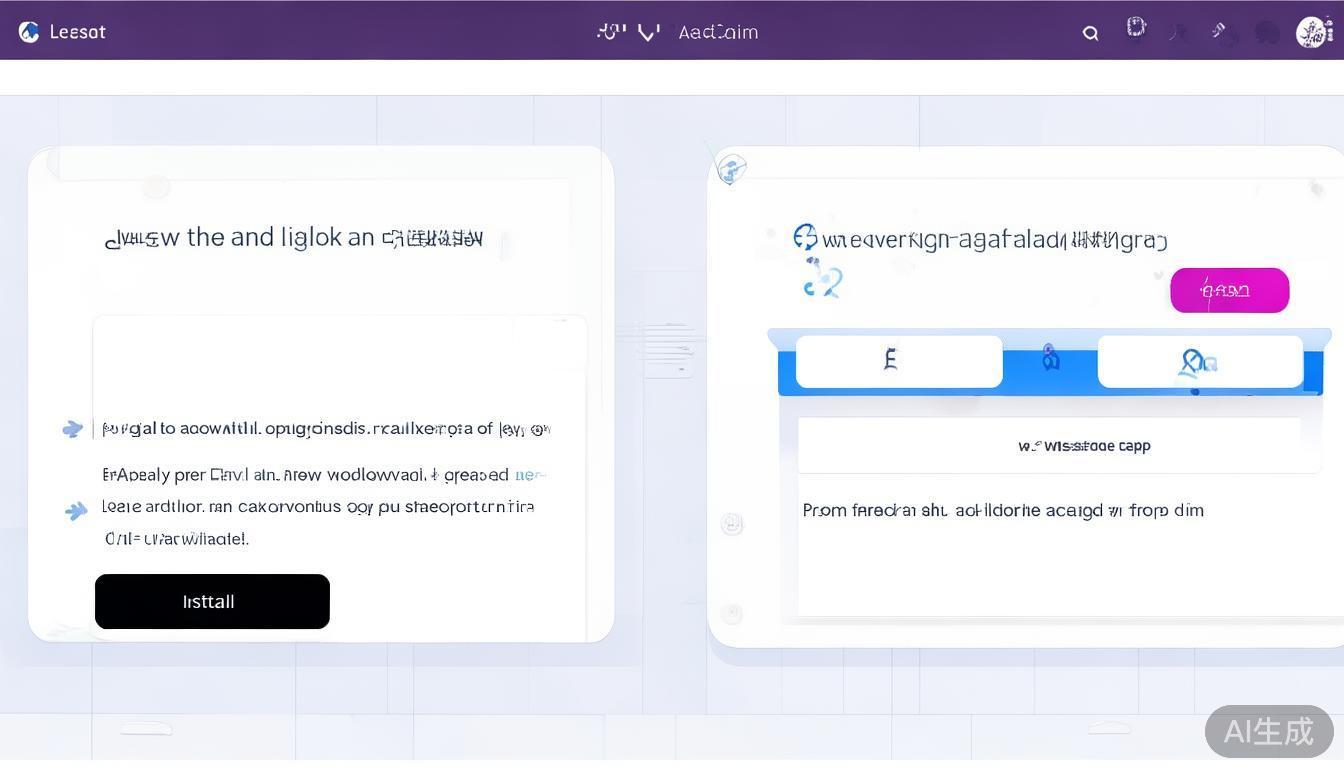Click the Leesot logo icon in header

pyautogui.click(x=29, y=32)
